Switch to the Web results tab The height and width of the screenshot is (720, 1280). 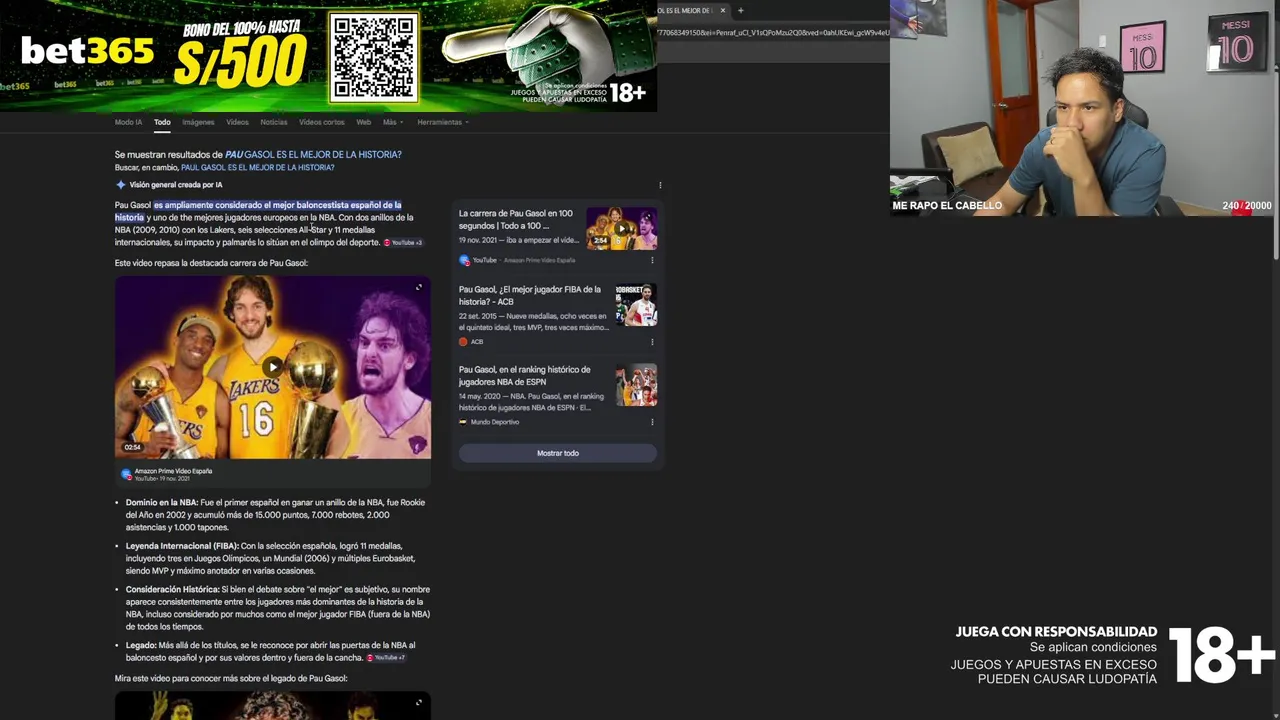click(364, 122)
